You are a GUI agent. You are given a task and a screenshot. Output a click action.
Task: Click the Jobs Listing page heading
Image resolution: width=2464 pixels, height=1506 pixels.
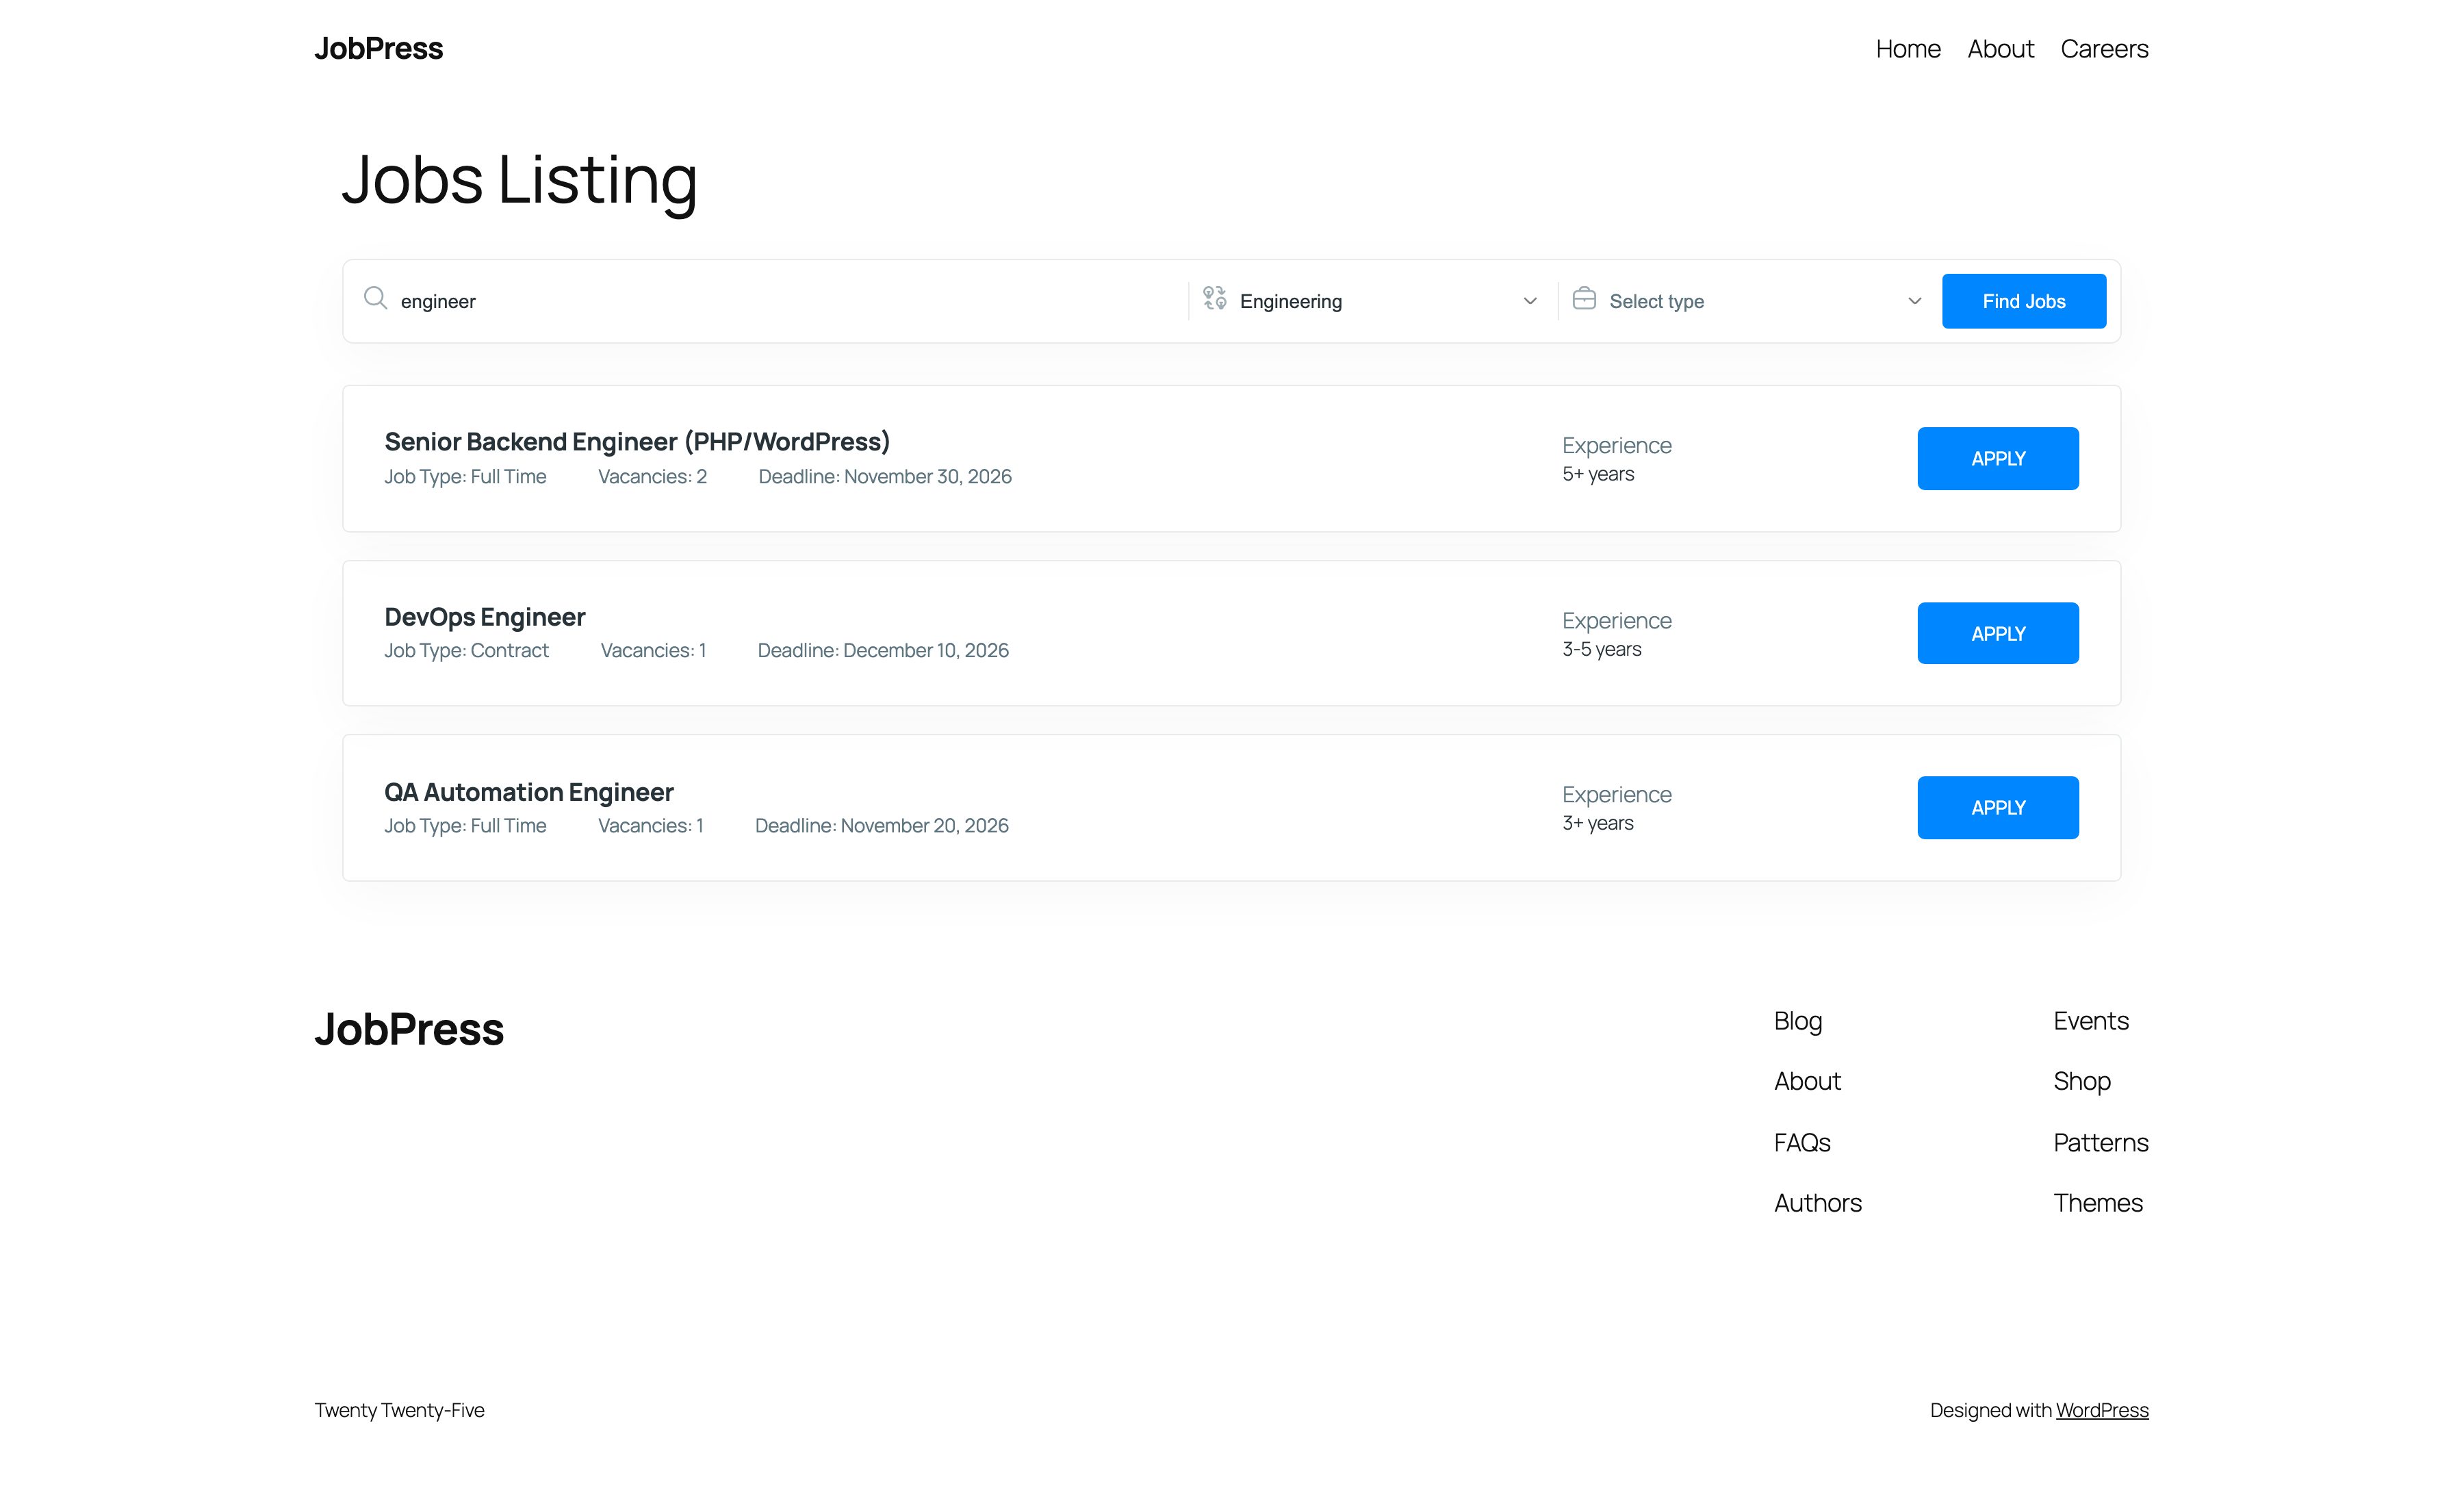click(x=519, y=181)
